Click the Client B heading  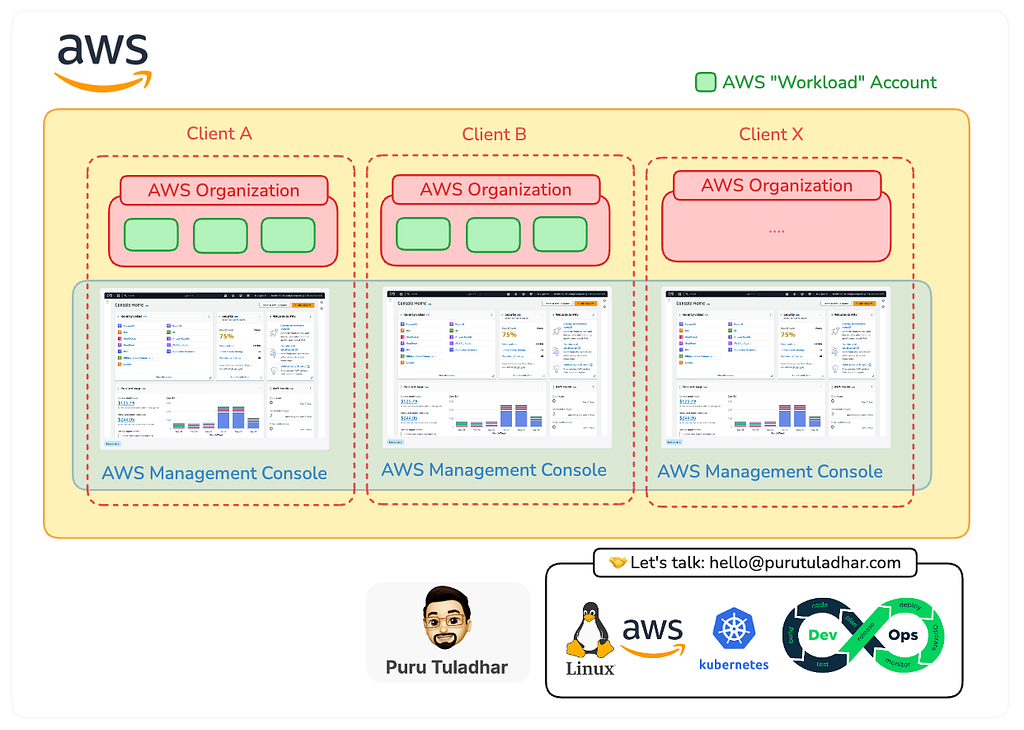(494, 134)
